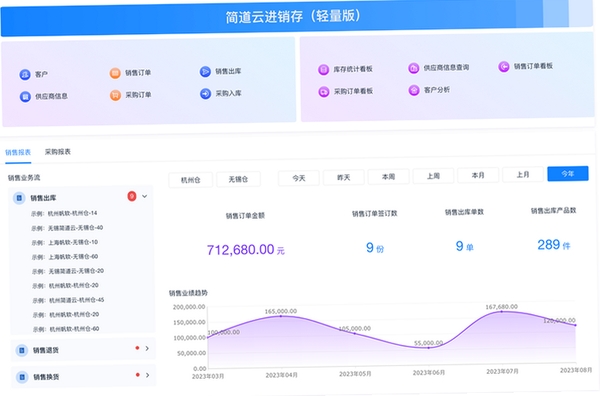Open entry 杭州帆软-杭州仓-60
Screen dimensions: 600x396
pyautogui.click(x=74, y=329)
